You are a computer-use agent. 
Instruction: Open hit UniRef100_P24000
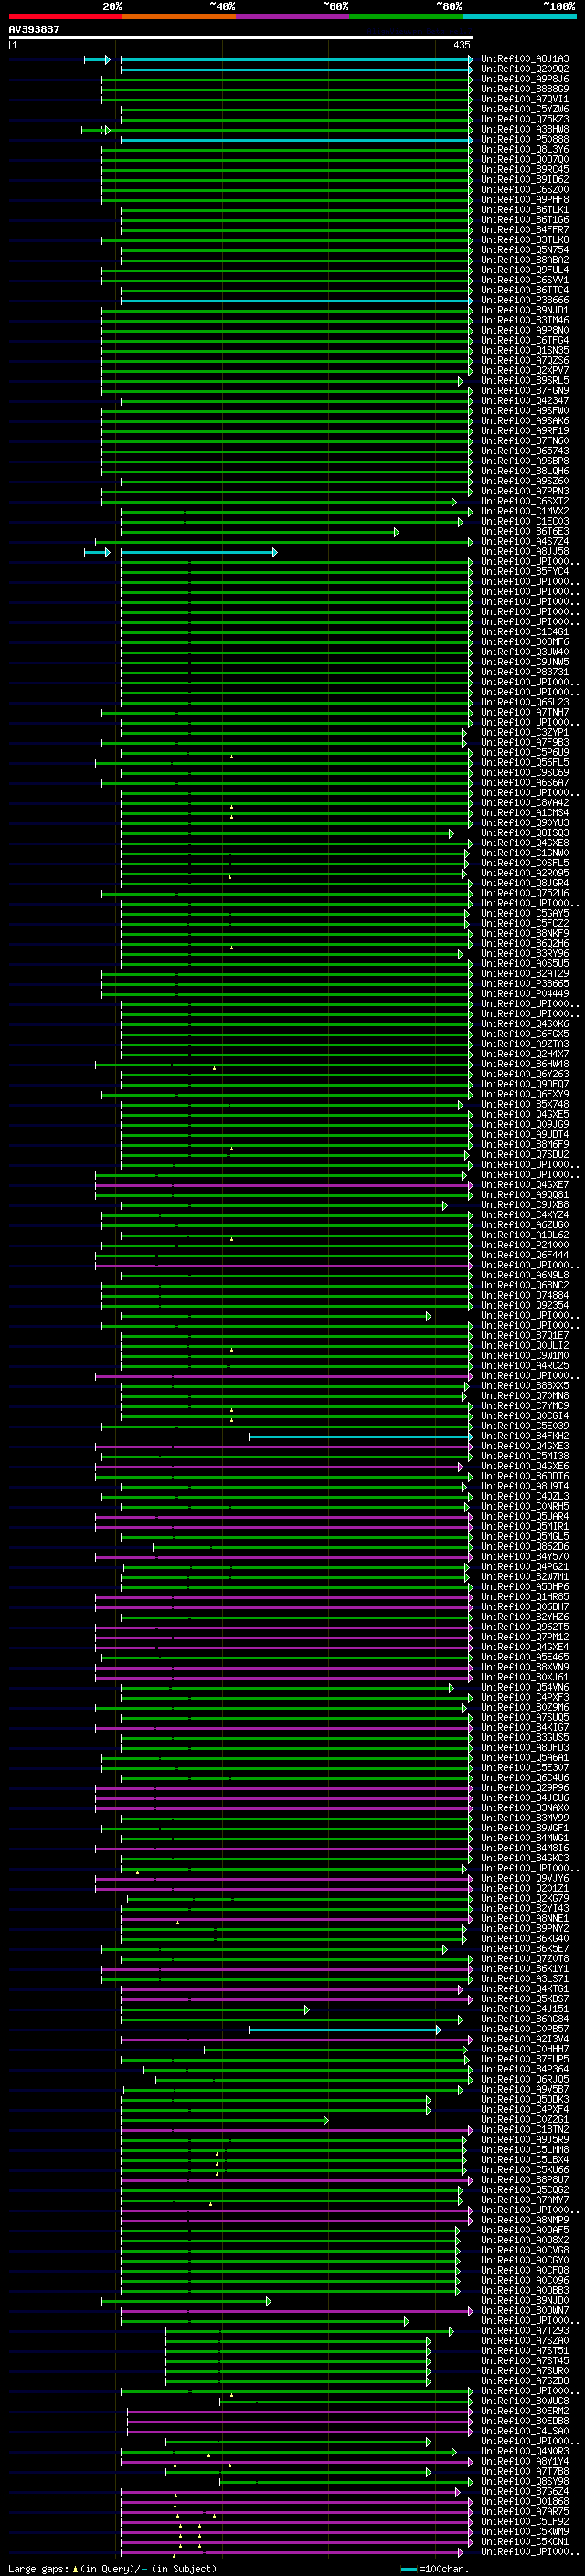525,1245
